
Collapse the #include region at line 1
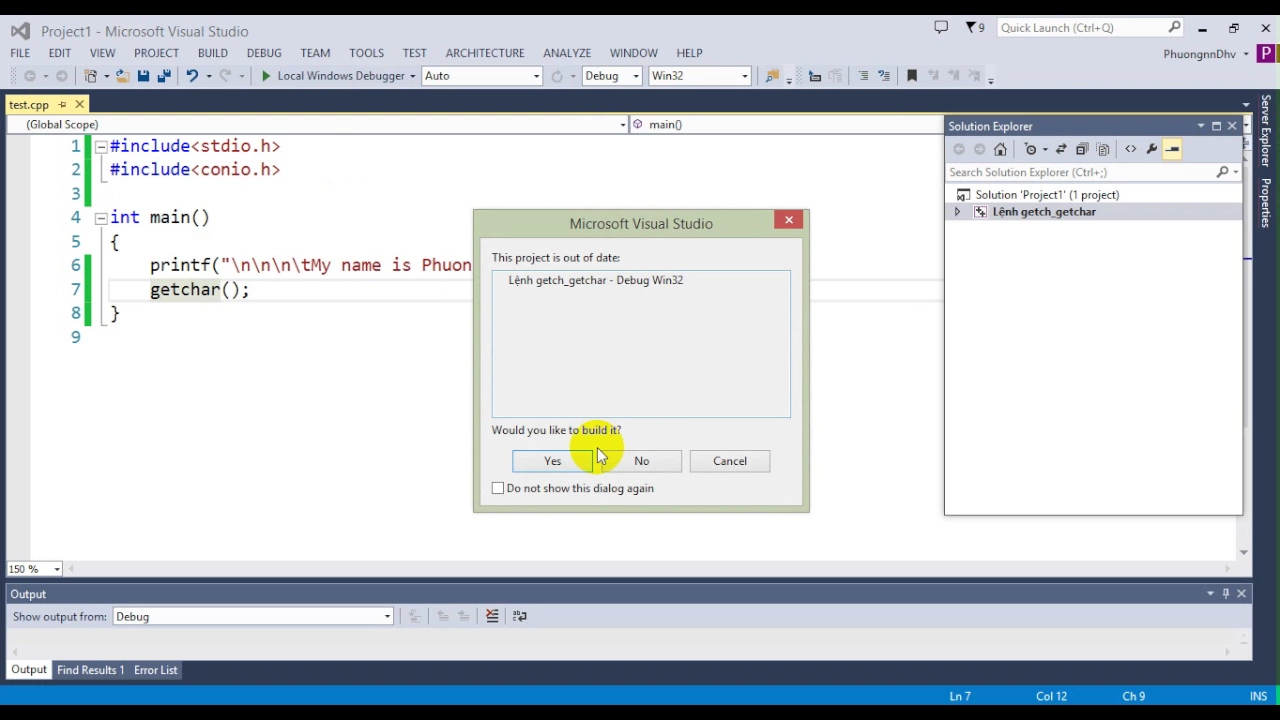tap(101, 146)
